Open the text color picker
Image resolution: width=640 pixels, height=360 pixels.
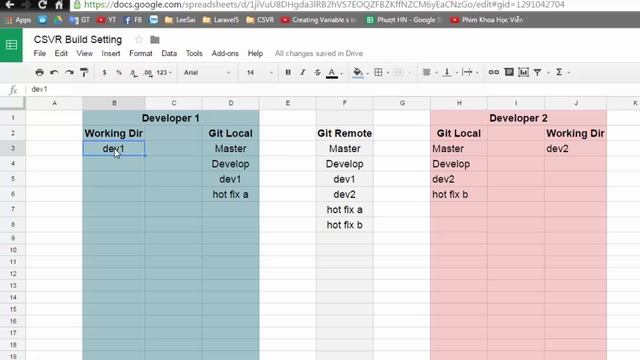[332, 73]
